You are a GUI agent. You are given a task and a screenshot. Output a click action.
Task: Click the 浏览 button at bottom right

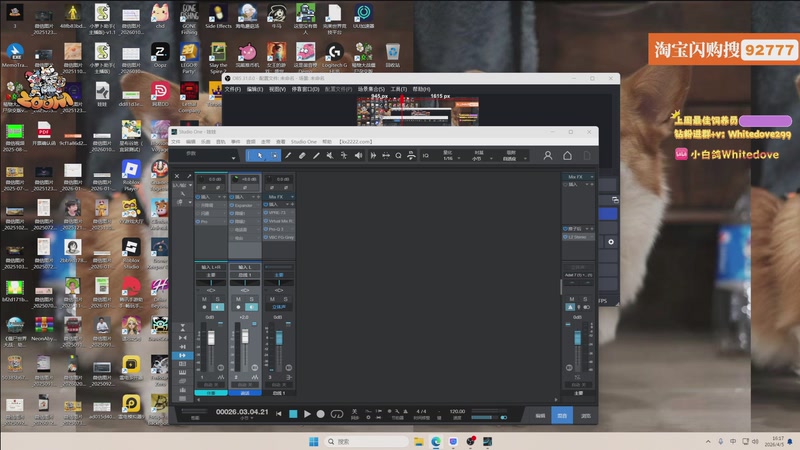[586, 414]
